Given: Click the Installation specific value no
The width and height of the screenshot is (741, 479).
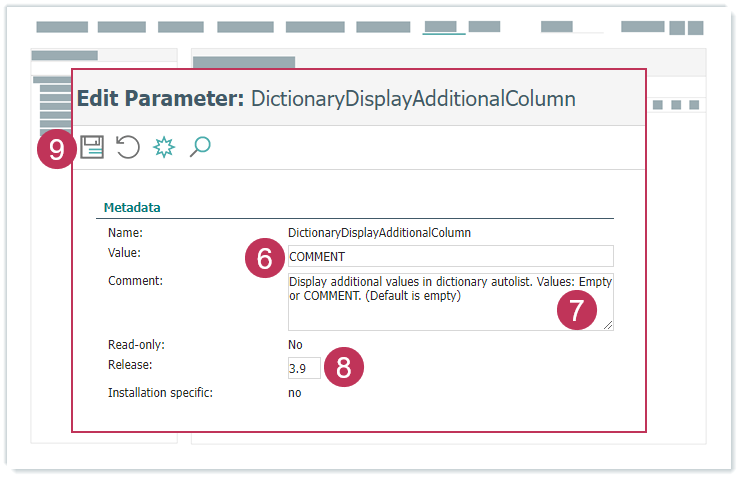Looking at the screenshot, I should [295, 393].
